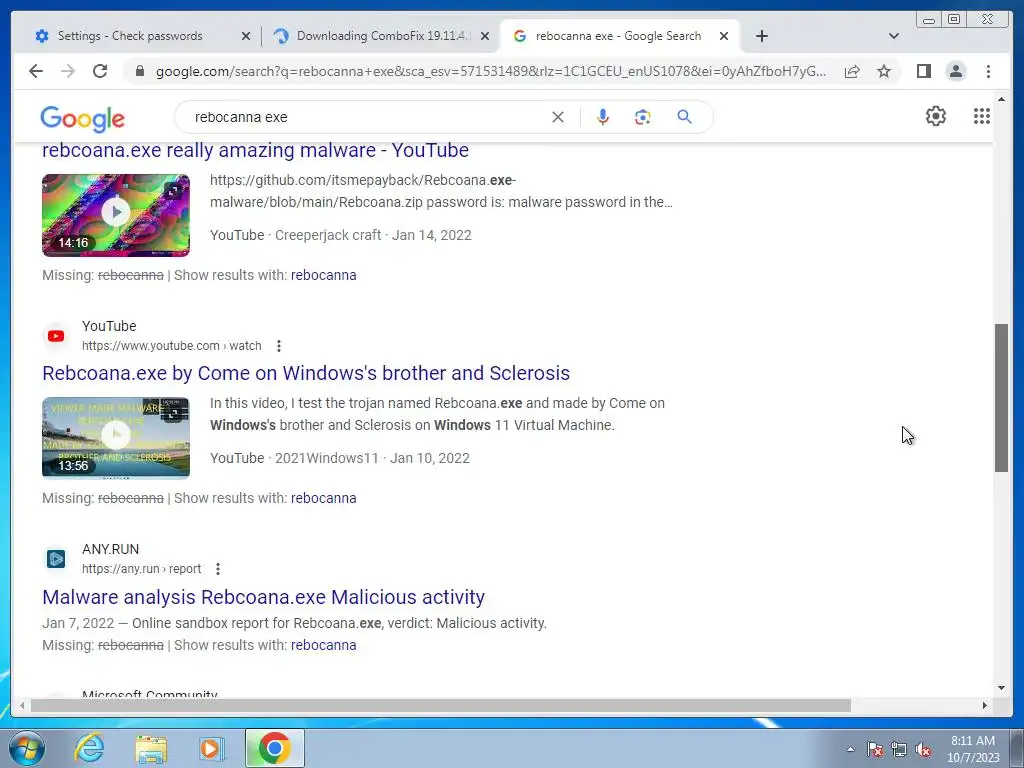View site information padlock icon
1024x768 pixels.
point(139,71)
